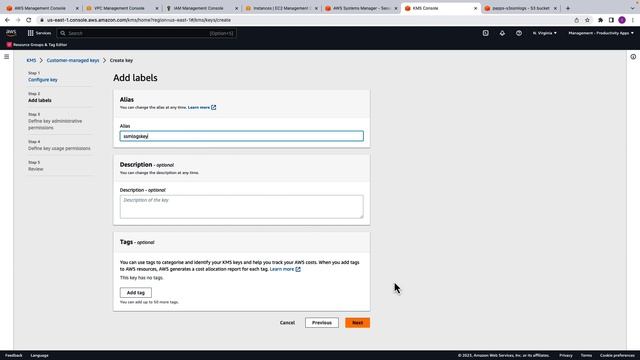The height and width of the screenshot is (360, 640).
Task: Open Cookie preferences in footer
Action: pos(617,356)
